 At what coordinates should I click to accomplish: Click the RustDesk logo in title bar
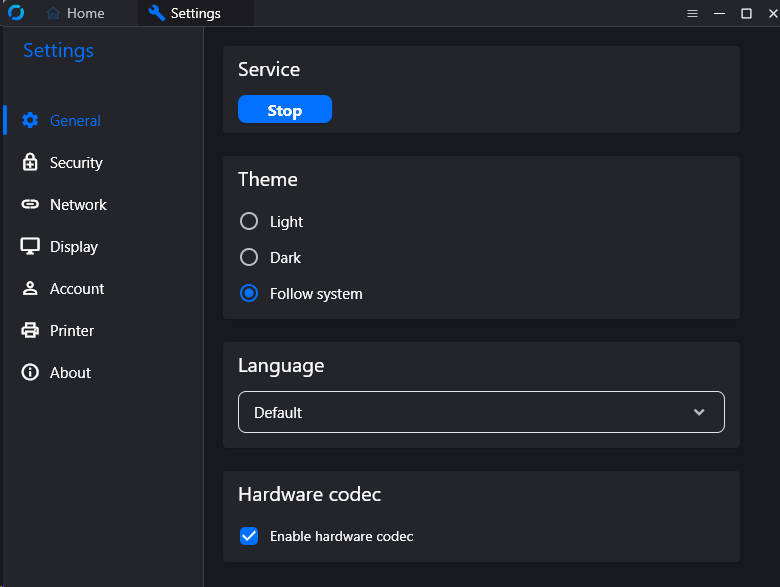coord(16,12)
